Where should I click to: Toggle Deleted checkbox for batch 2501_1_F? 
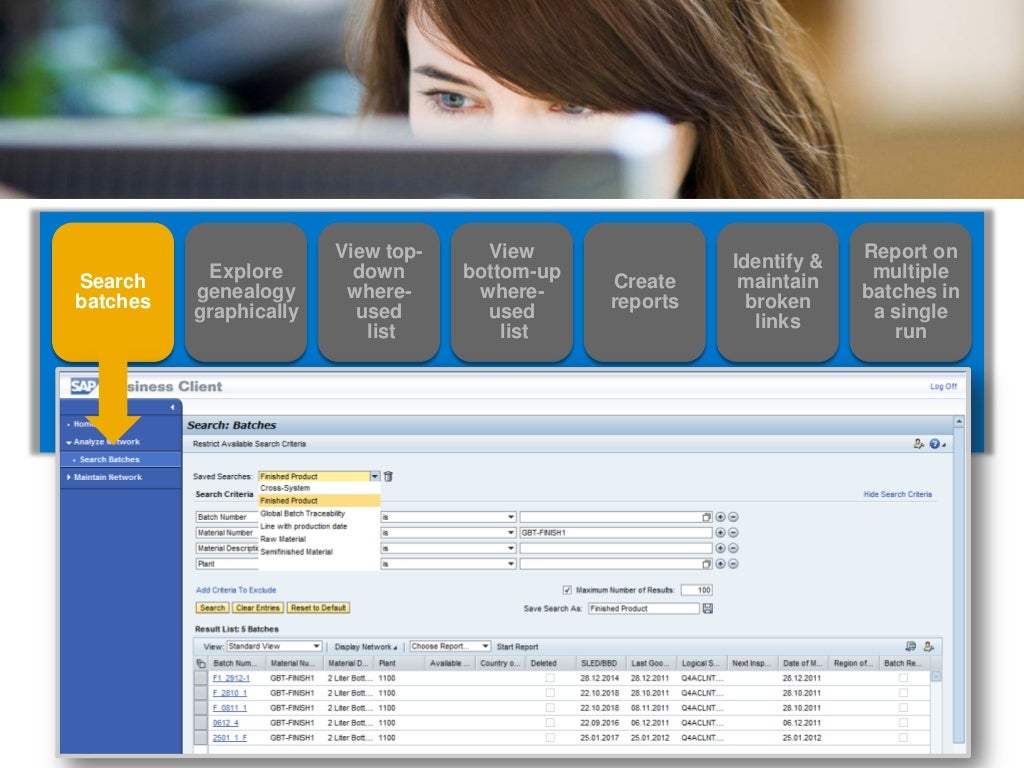550,738
